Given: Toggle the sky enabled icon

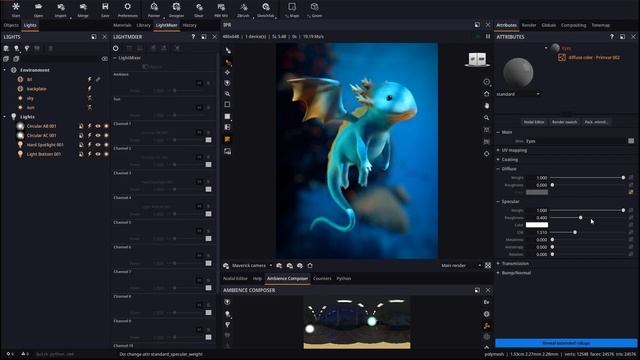Looking at the screenshot, I should (x=89, y=98).
